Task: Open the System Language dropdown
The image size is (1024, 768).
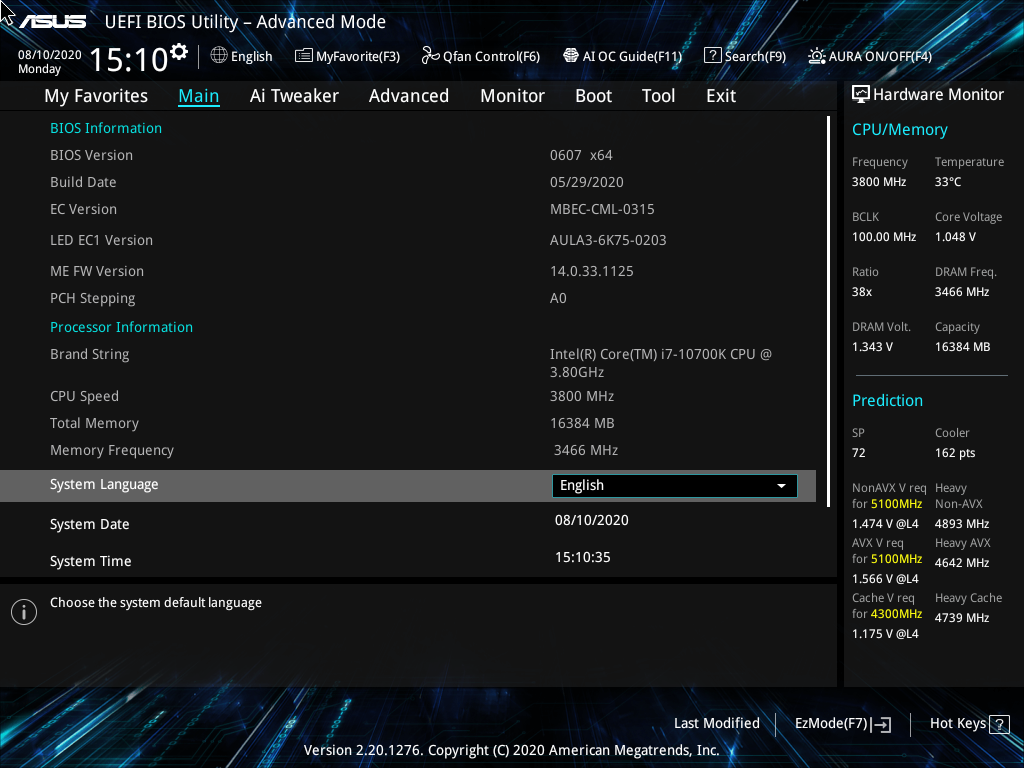Action: click(x=673, y=485)
